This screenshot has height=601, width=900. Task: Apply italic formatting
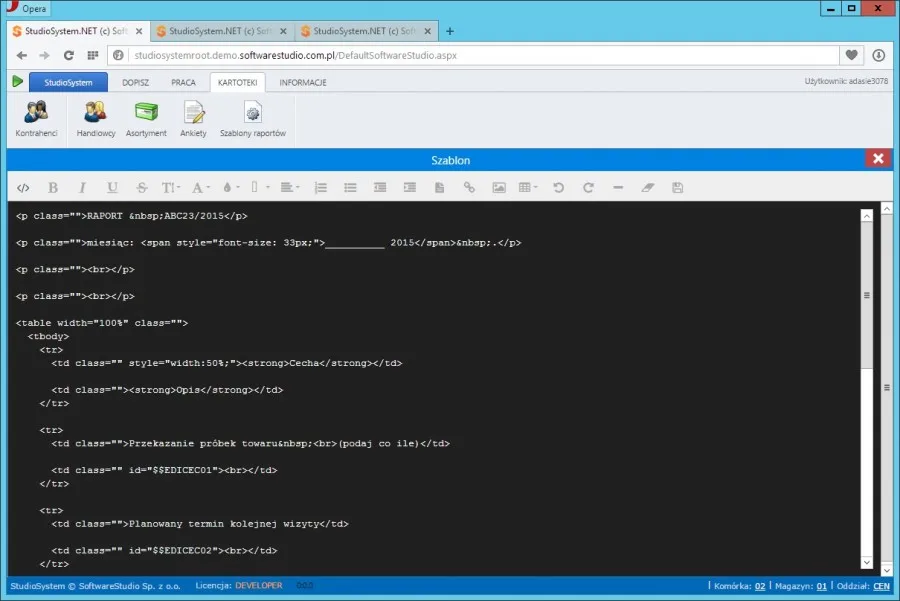(x=82, y=188)
